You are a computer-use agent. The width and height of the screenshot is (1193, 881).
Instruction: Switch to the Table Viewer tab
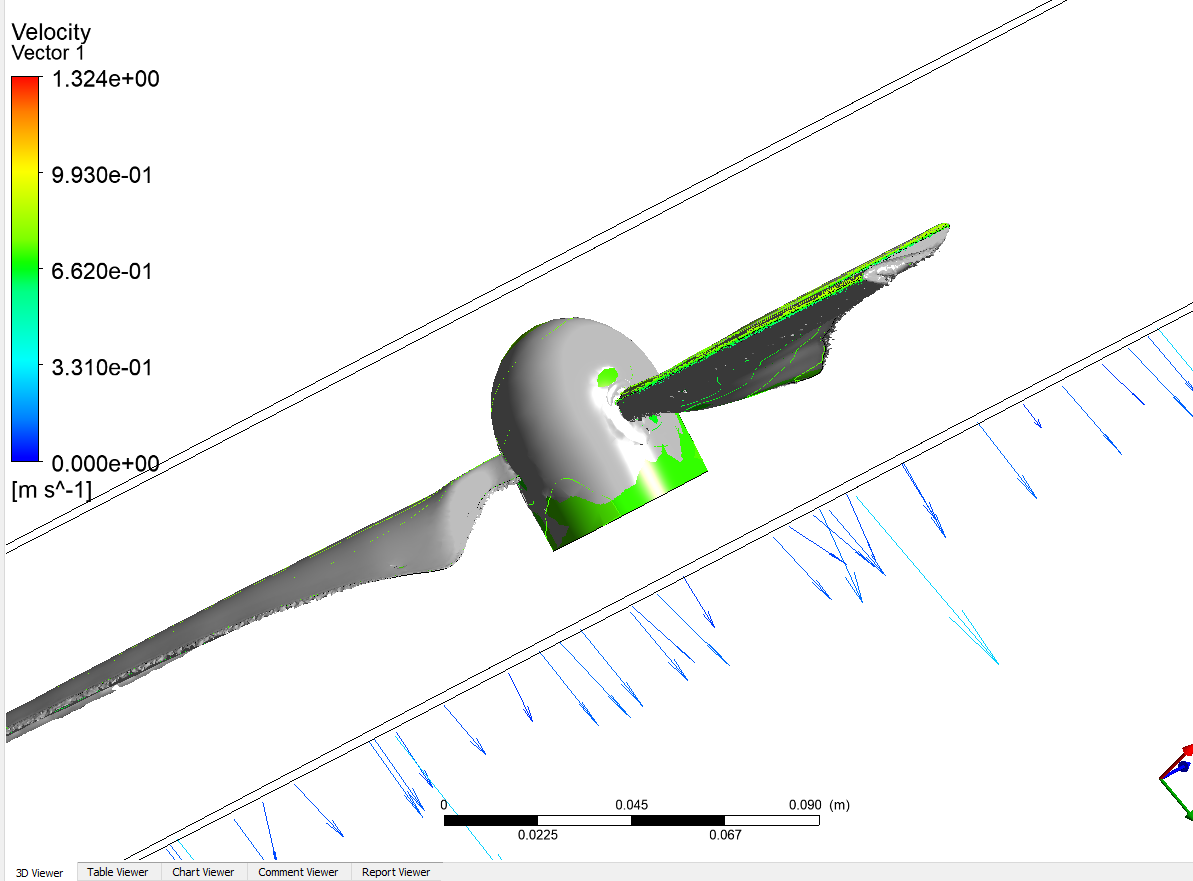pos(117,872)
